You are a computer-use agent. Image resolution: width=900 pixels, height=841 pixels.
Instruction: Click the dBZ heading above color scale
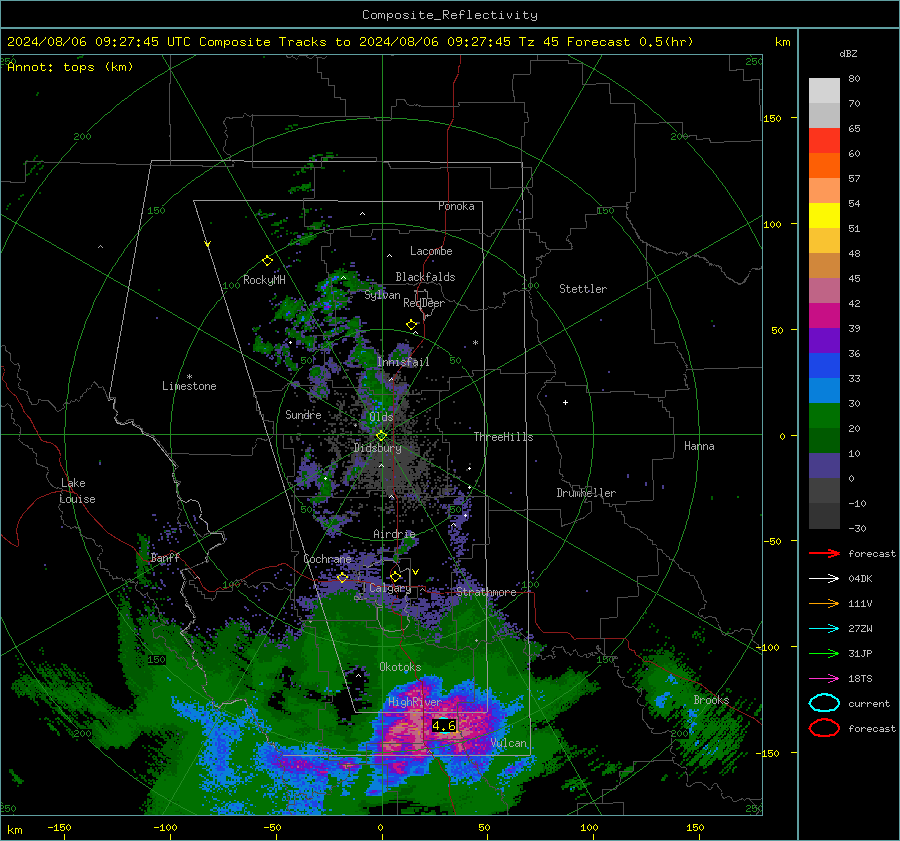848,53
